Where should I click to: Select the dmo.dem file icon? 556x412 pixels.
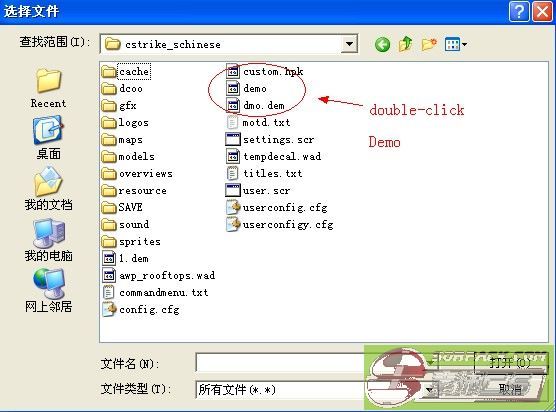click(x=233, y=105)
